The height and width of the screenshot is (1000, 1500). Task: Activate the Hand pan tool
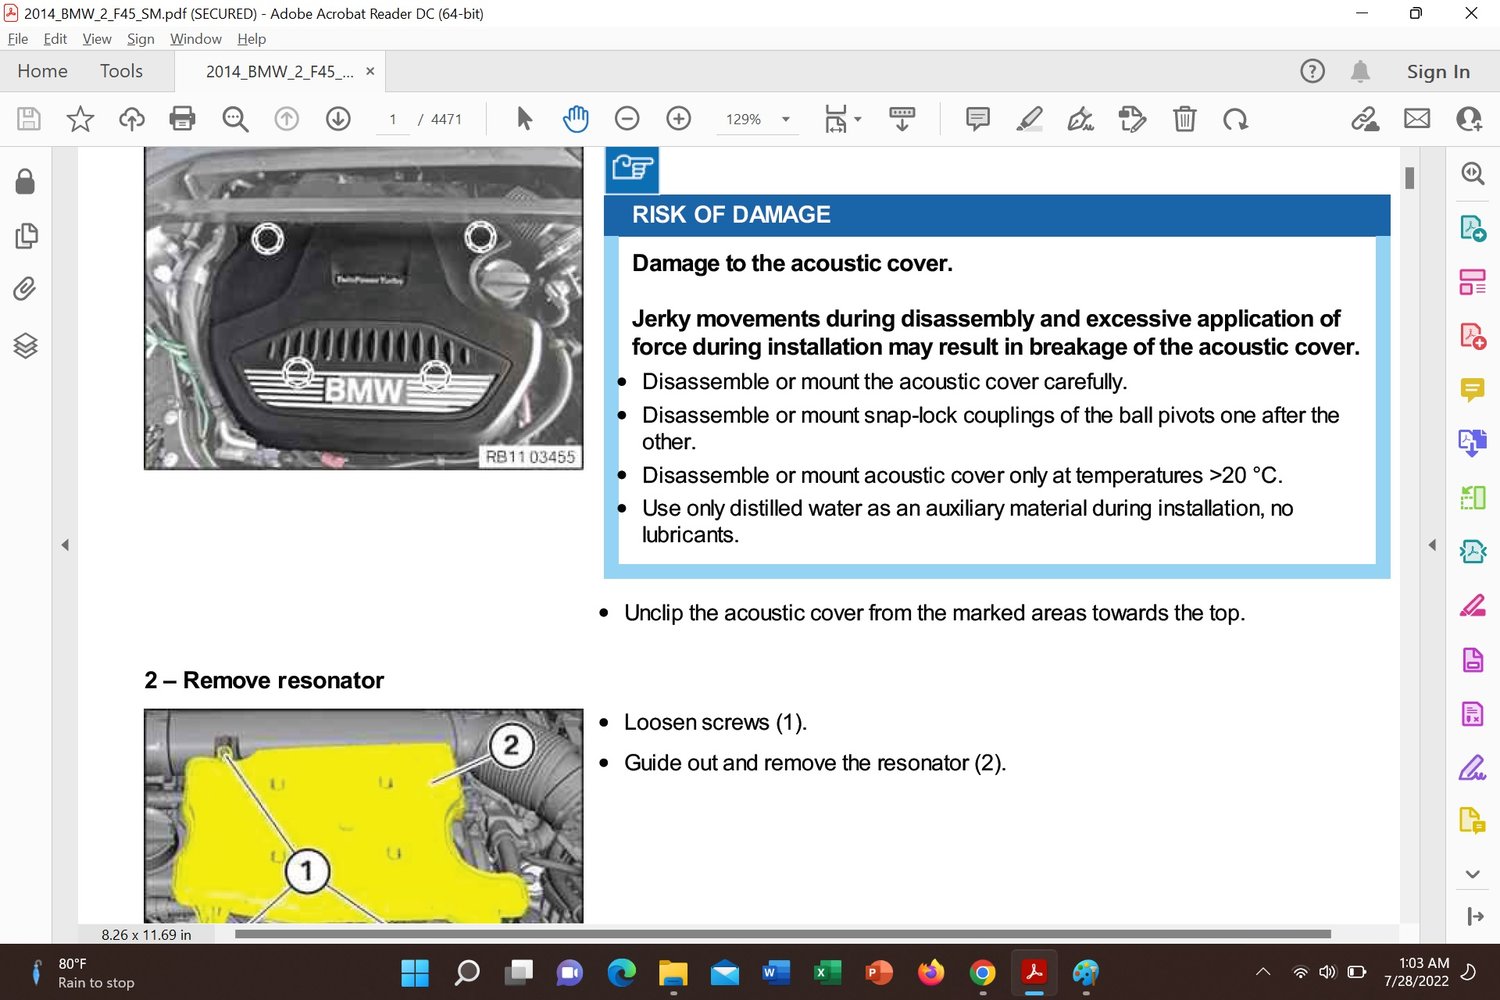click(576, 119)
